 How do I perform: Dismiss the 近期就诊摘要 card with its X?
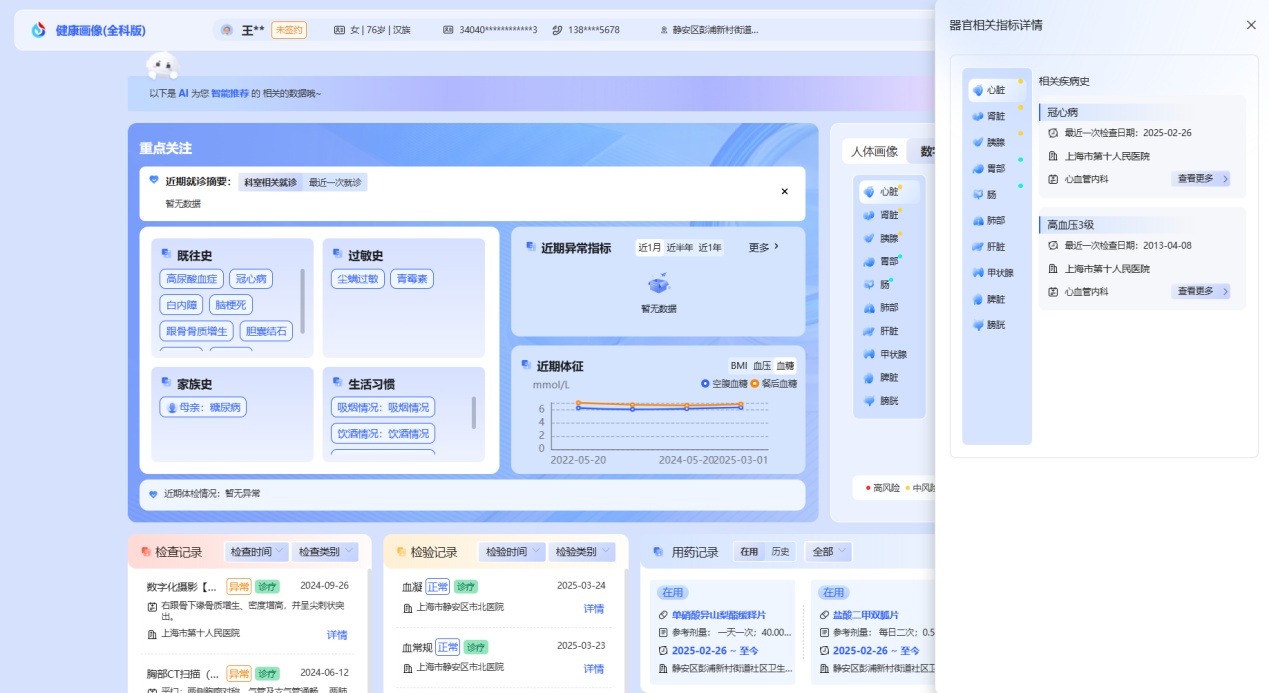tap(784, 191)
